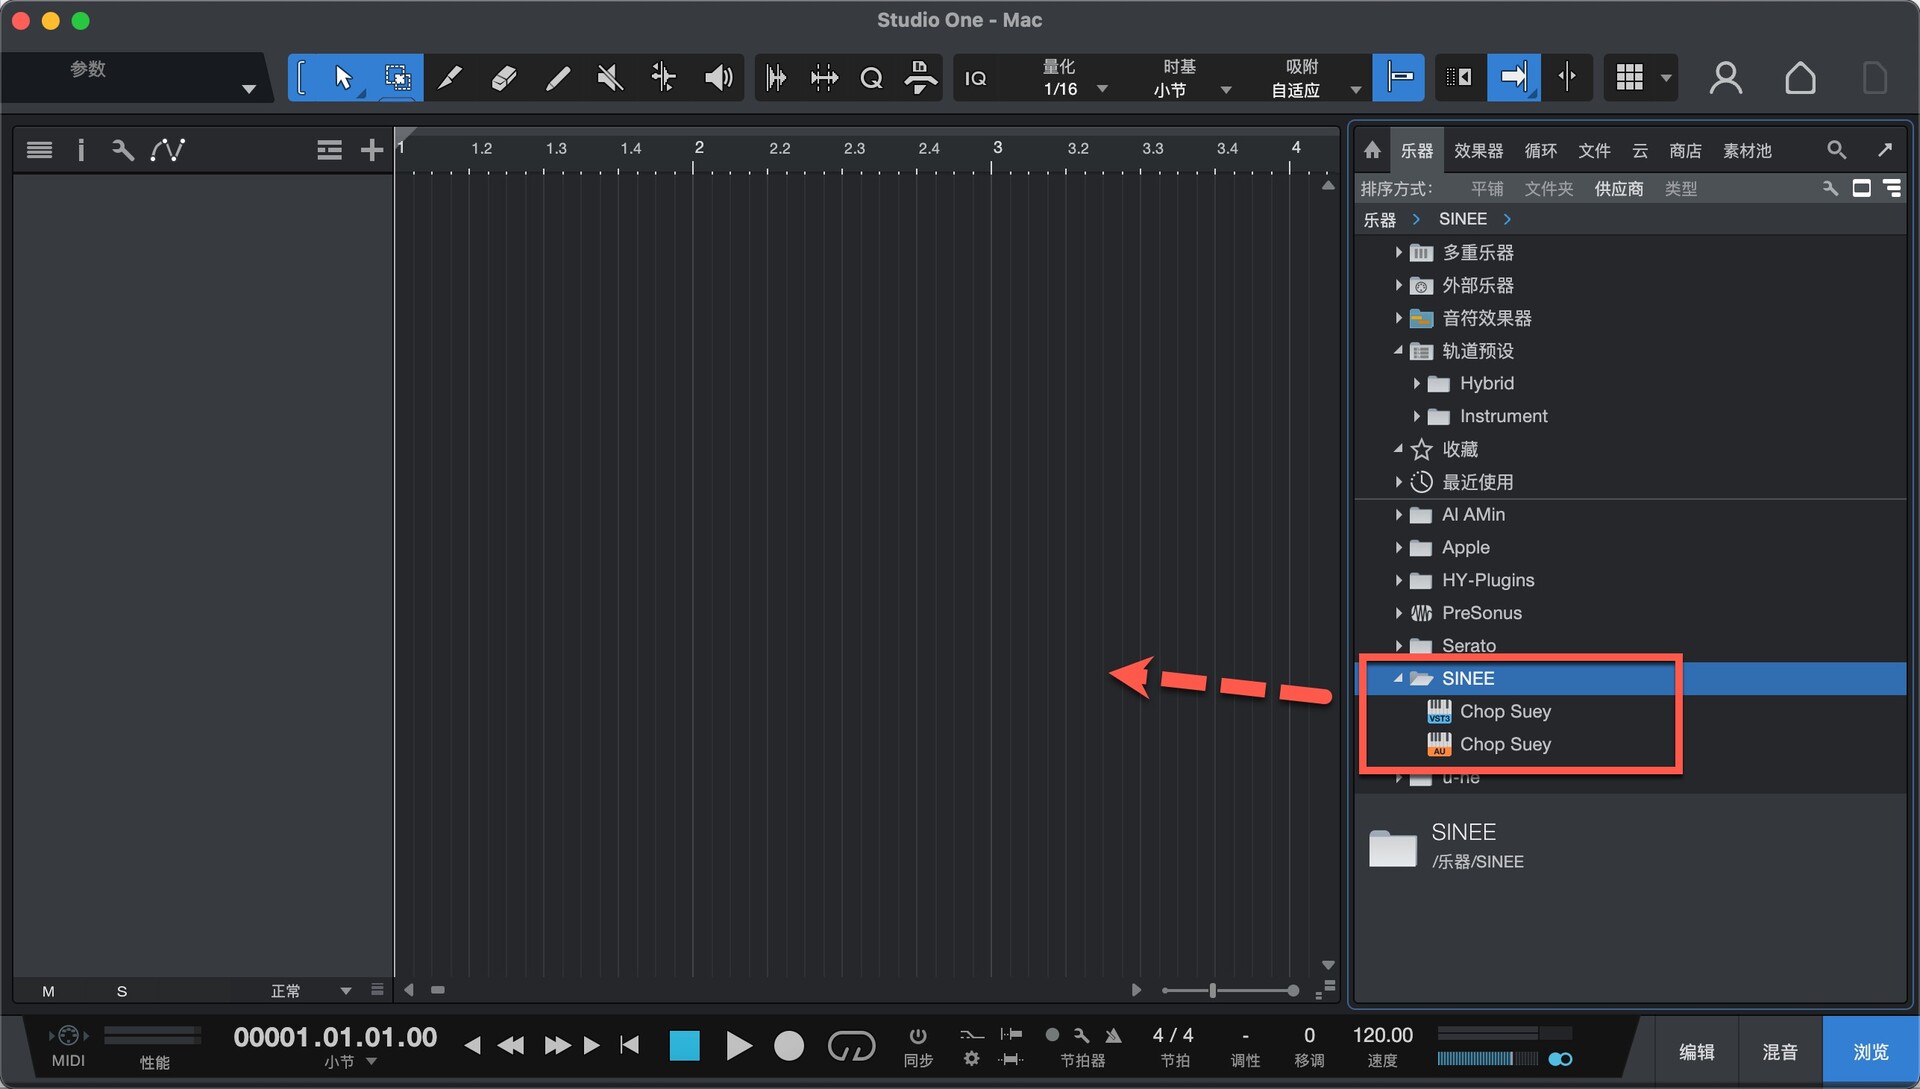Open browser search magnifier icon

tap(1836, 150)
